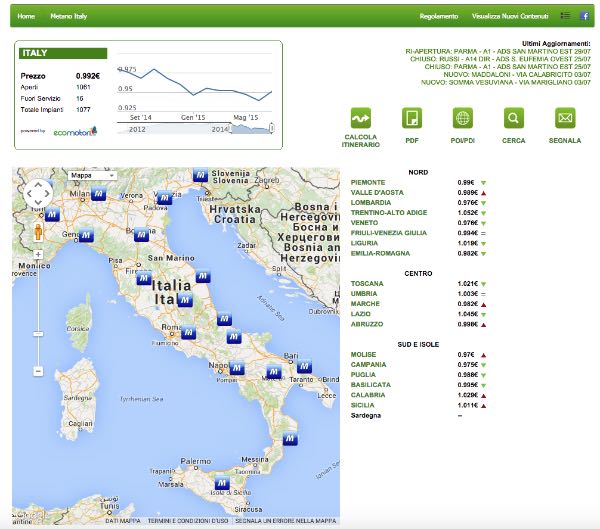Click the Street View pegman icon

click(38, 233)
